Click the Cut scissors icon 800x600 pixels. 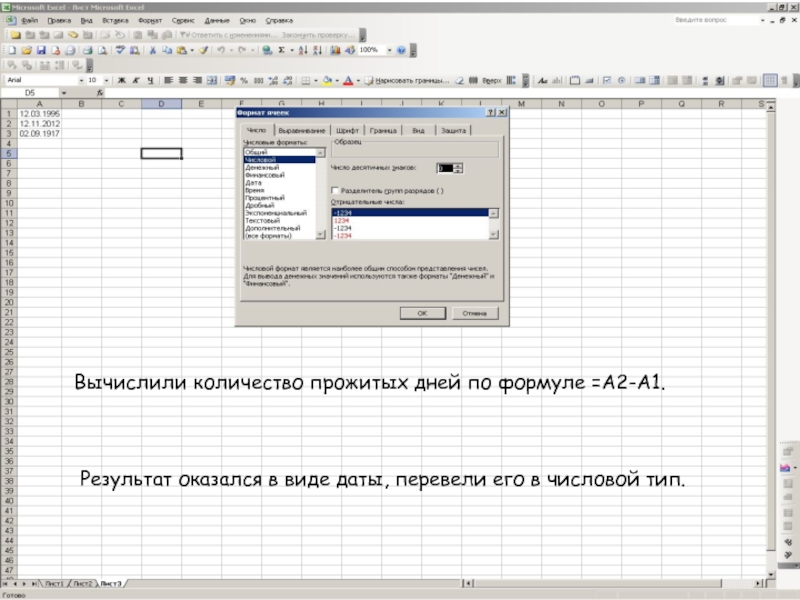[x=152, y=49]
